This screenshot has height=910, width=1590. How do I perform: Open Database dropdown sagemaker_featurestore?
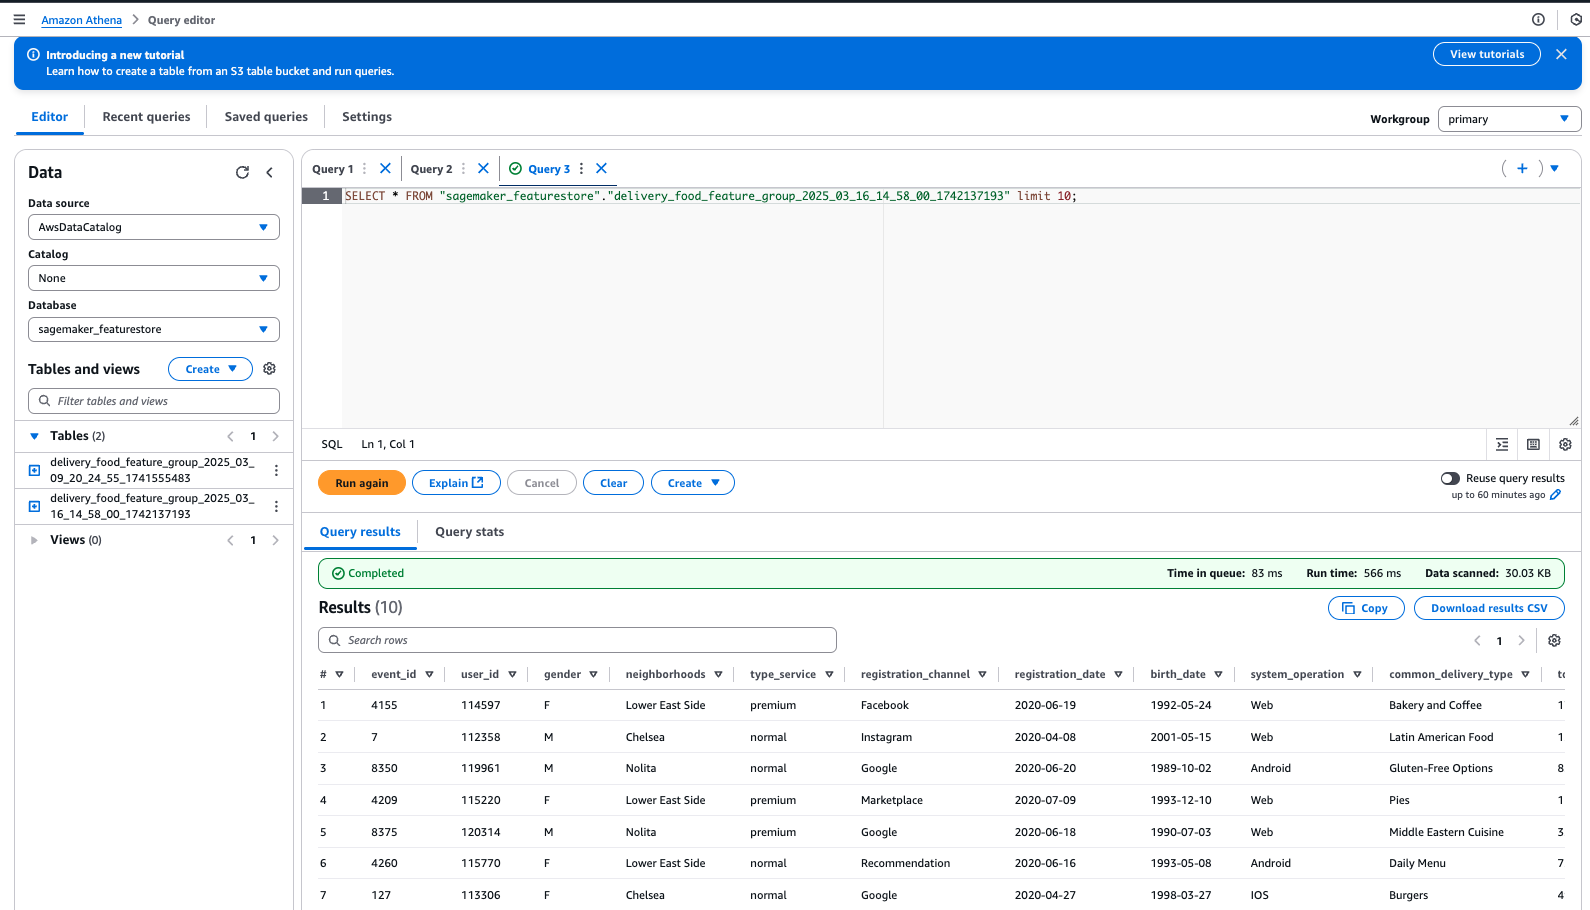pyautogui.click(x=154, y=329)
